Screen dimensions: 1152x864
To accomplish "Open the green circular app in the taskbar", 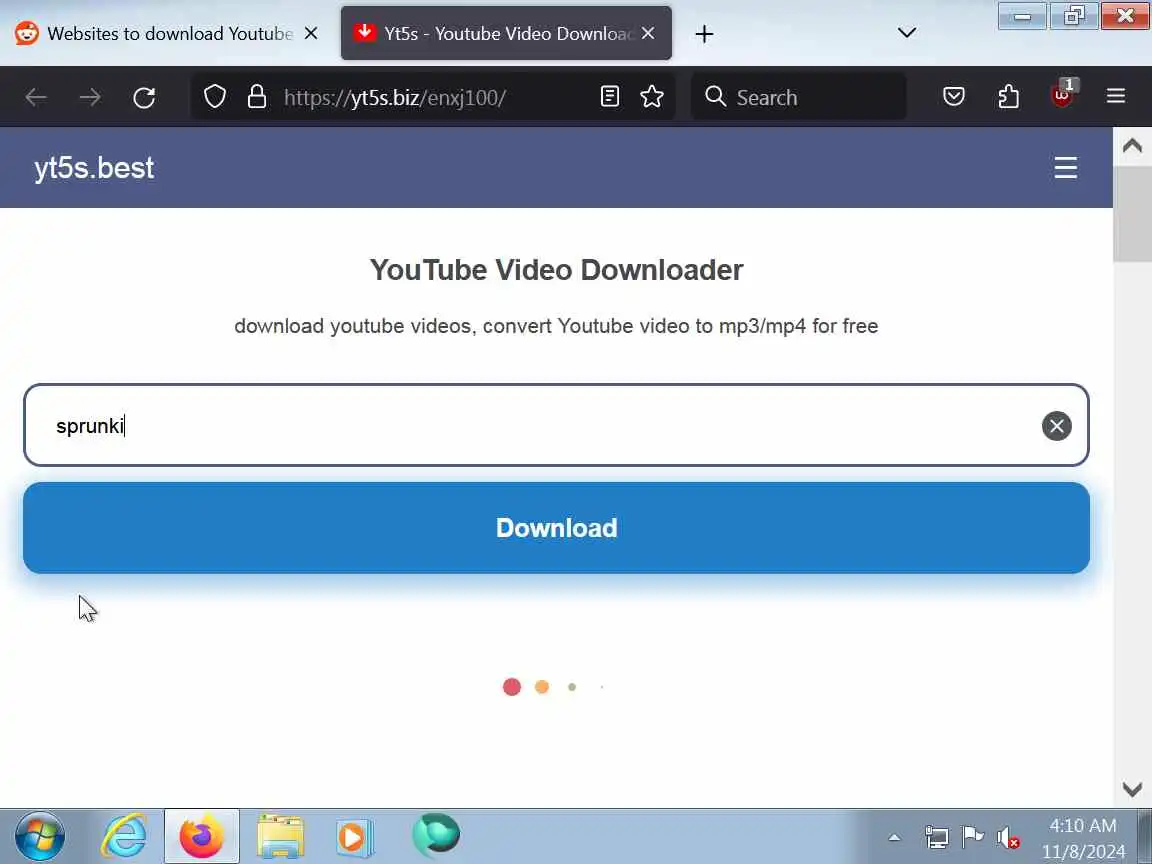I will [436, 836].
